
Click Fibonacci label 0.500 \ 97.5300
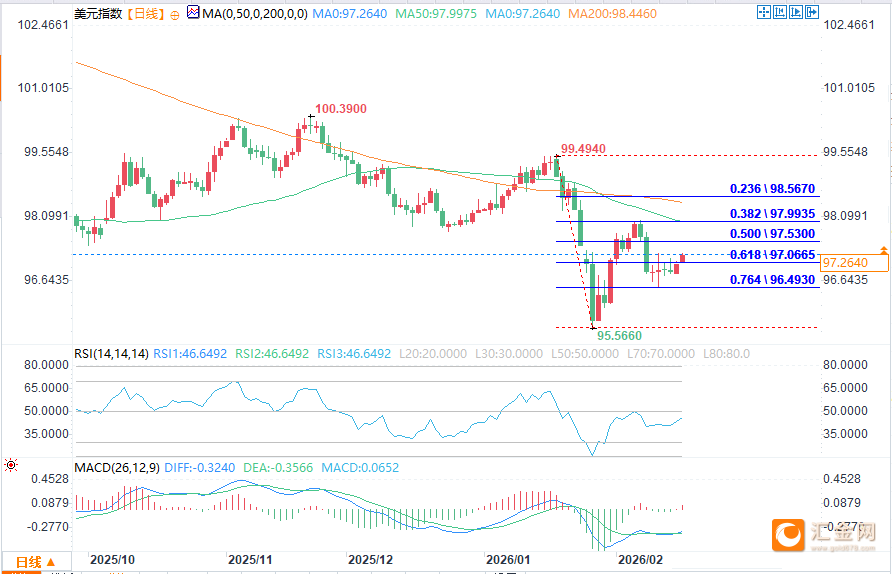[x=773, y=234]
